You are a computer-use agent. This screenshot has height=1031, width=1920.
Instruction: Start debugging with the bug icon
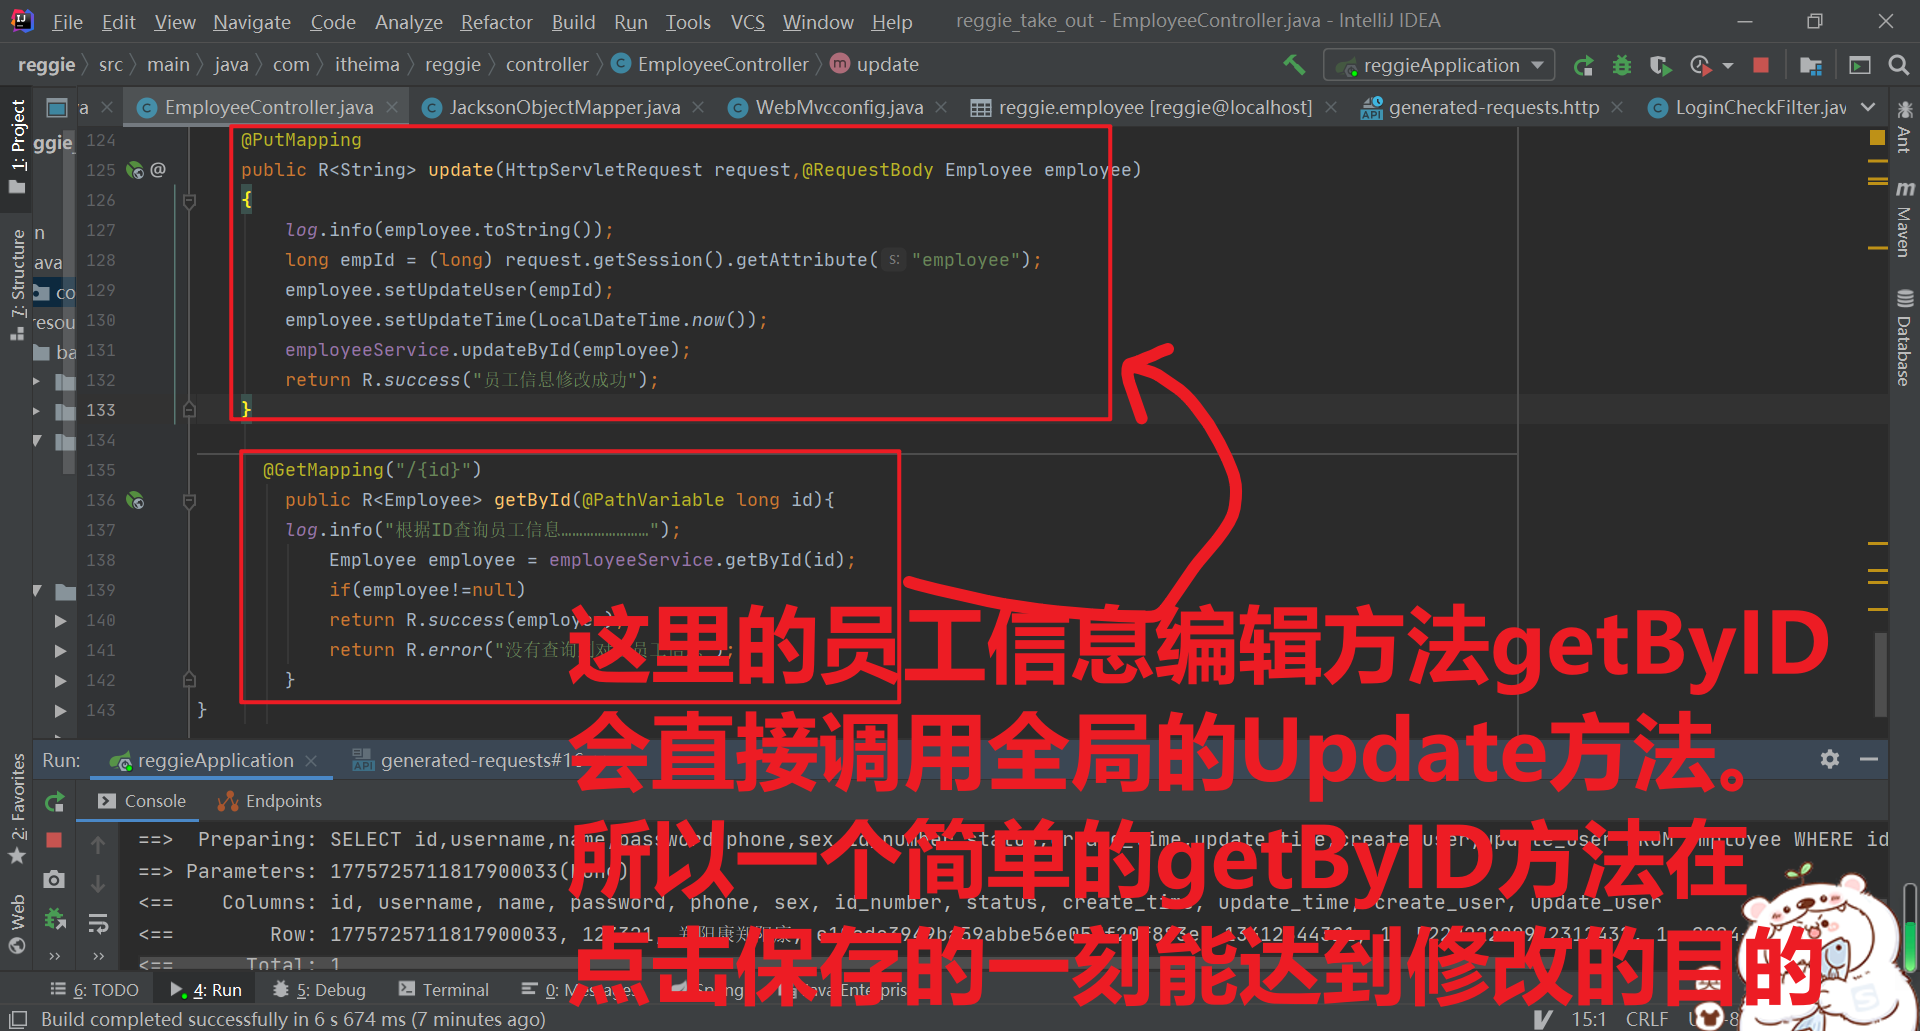point(1622,65)
